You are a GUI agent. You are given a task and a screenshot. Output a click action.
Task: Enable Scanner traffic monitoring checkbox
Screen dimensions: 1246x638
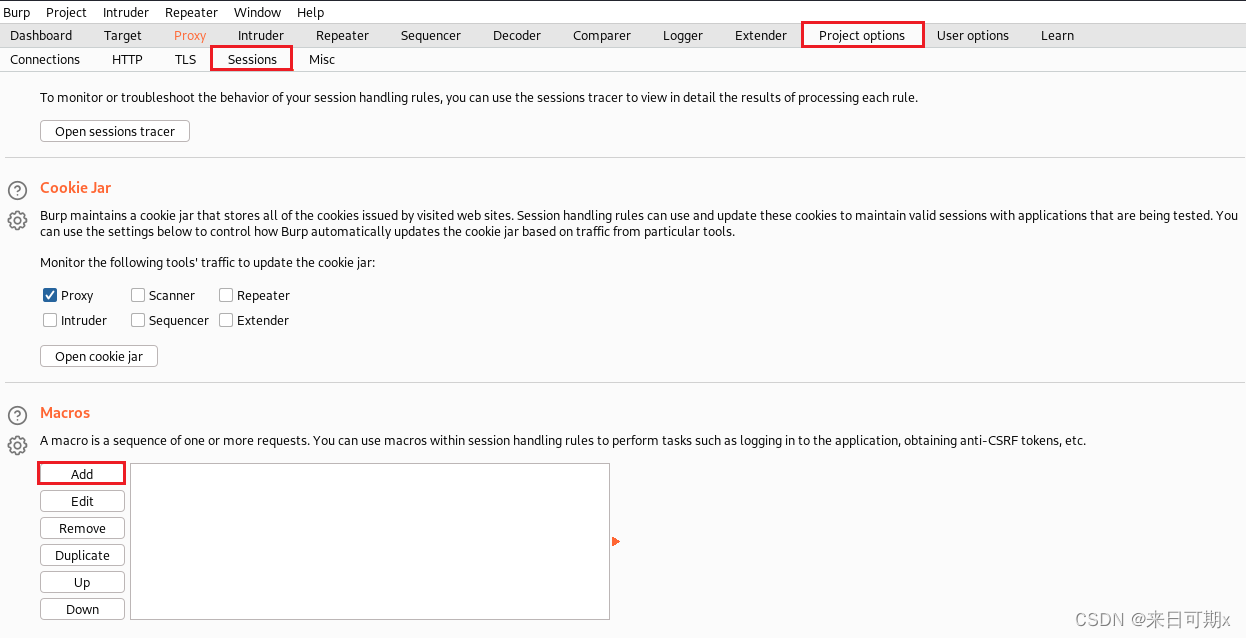pyautogui.click(x=138, y=295)
